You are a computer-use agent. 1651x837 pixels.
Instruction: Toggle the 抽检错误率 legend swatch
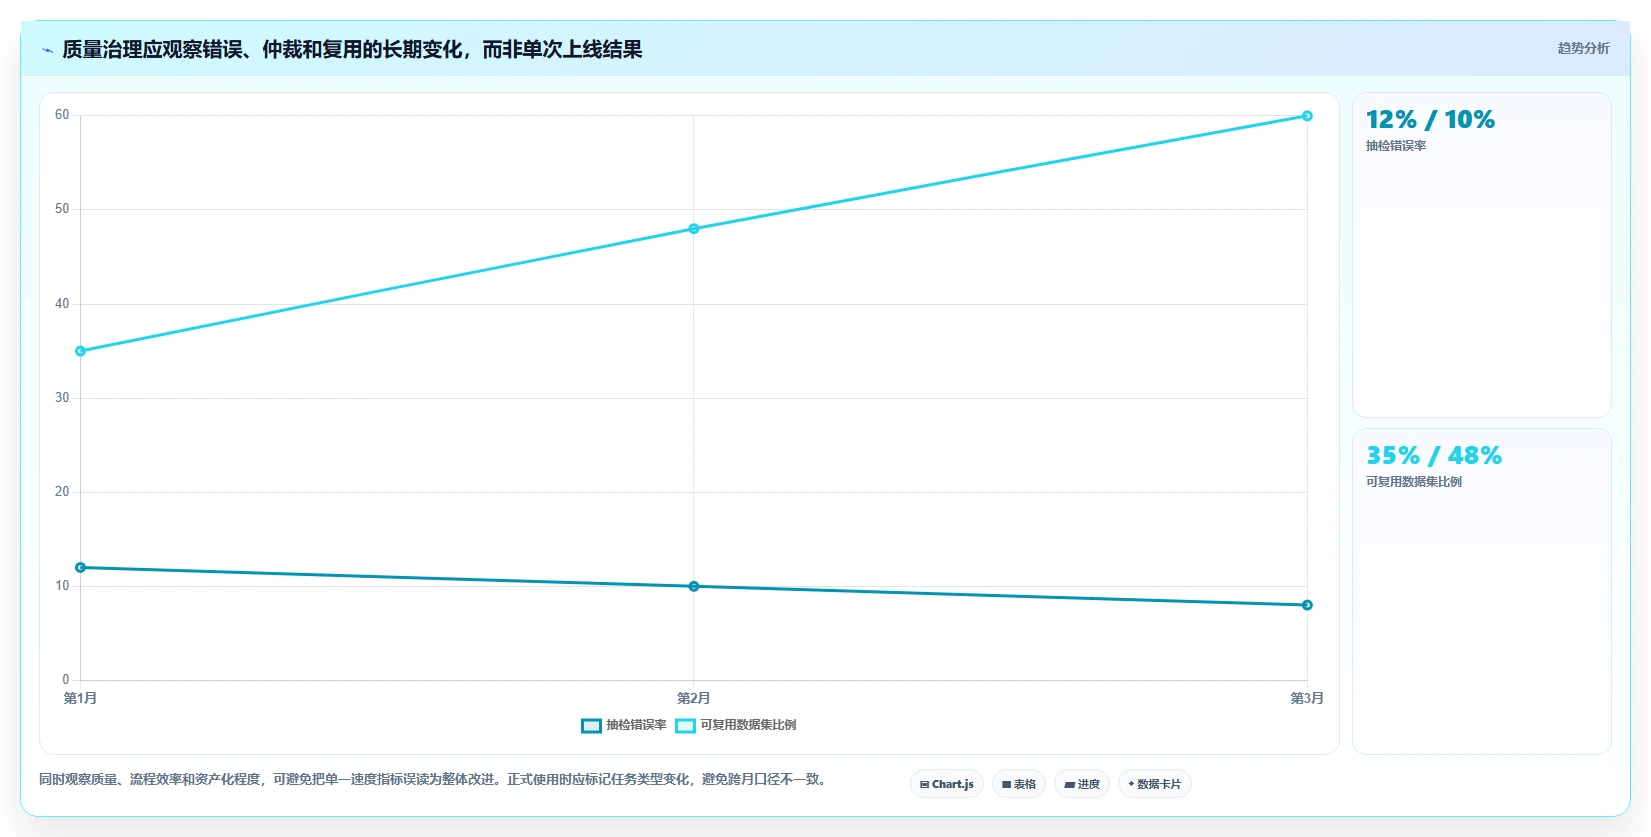591,725
